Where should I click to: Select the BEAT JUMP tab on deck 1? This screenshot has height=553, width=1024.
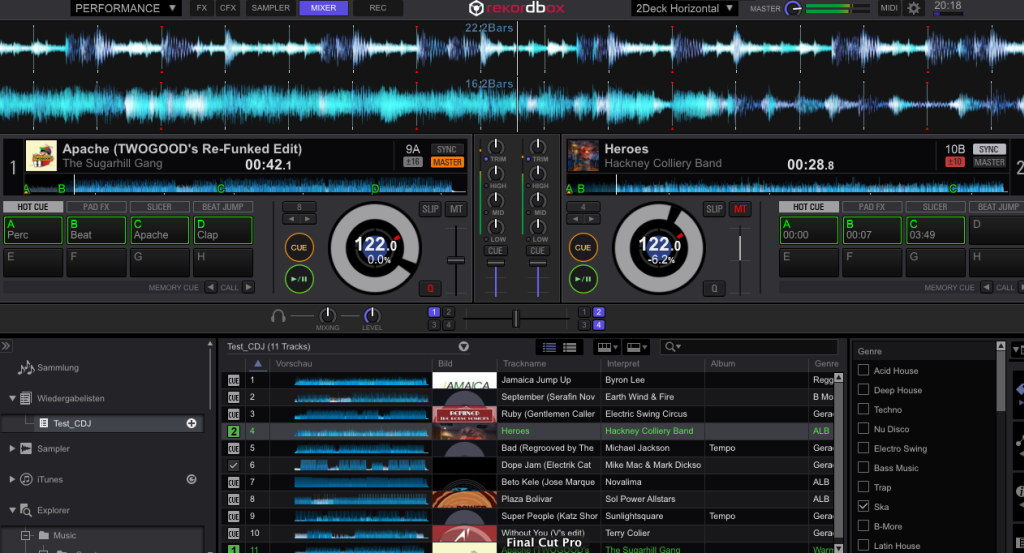[x=222, y=207]
